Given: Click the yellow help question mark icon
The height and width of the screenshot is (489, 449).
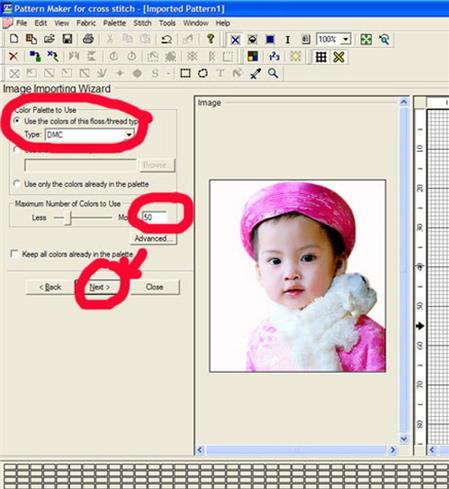Looking at the screenshot, I should [210, 39].
